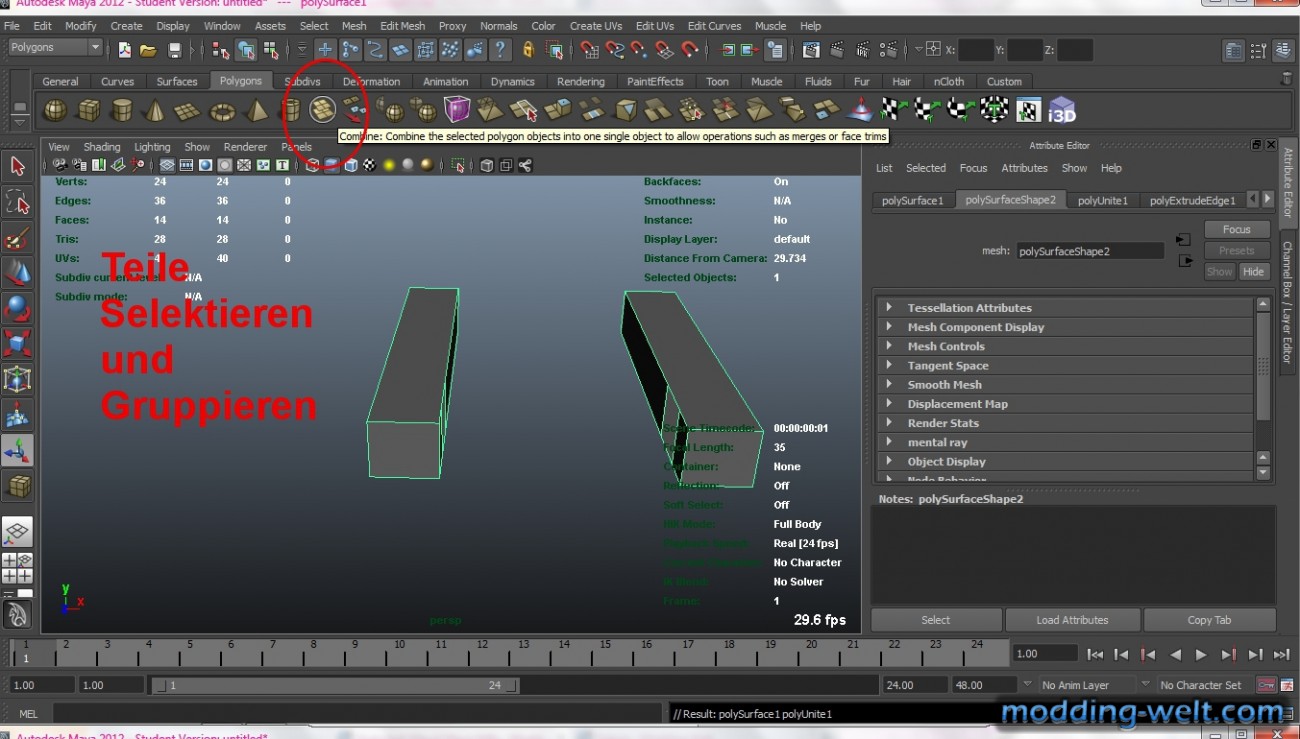Expand Mesh Controls section
This screenshot has height=739, width=1300.
point(1064,346)
